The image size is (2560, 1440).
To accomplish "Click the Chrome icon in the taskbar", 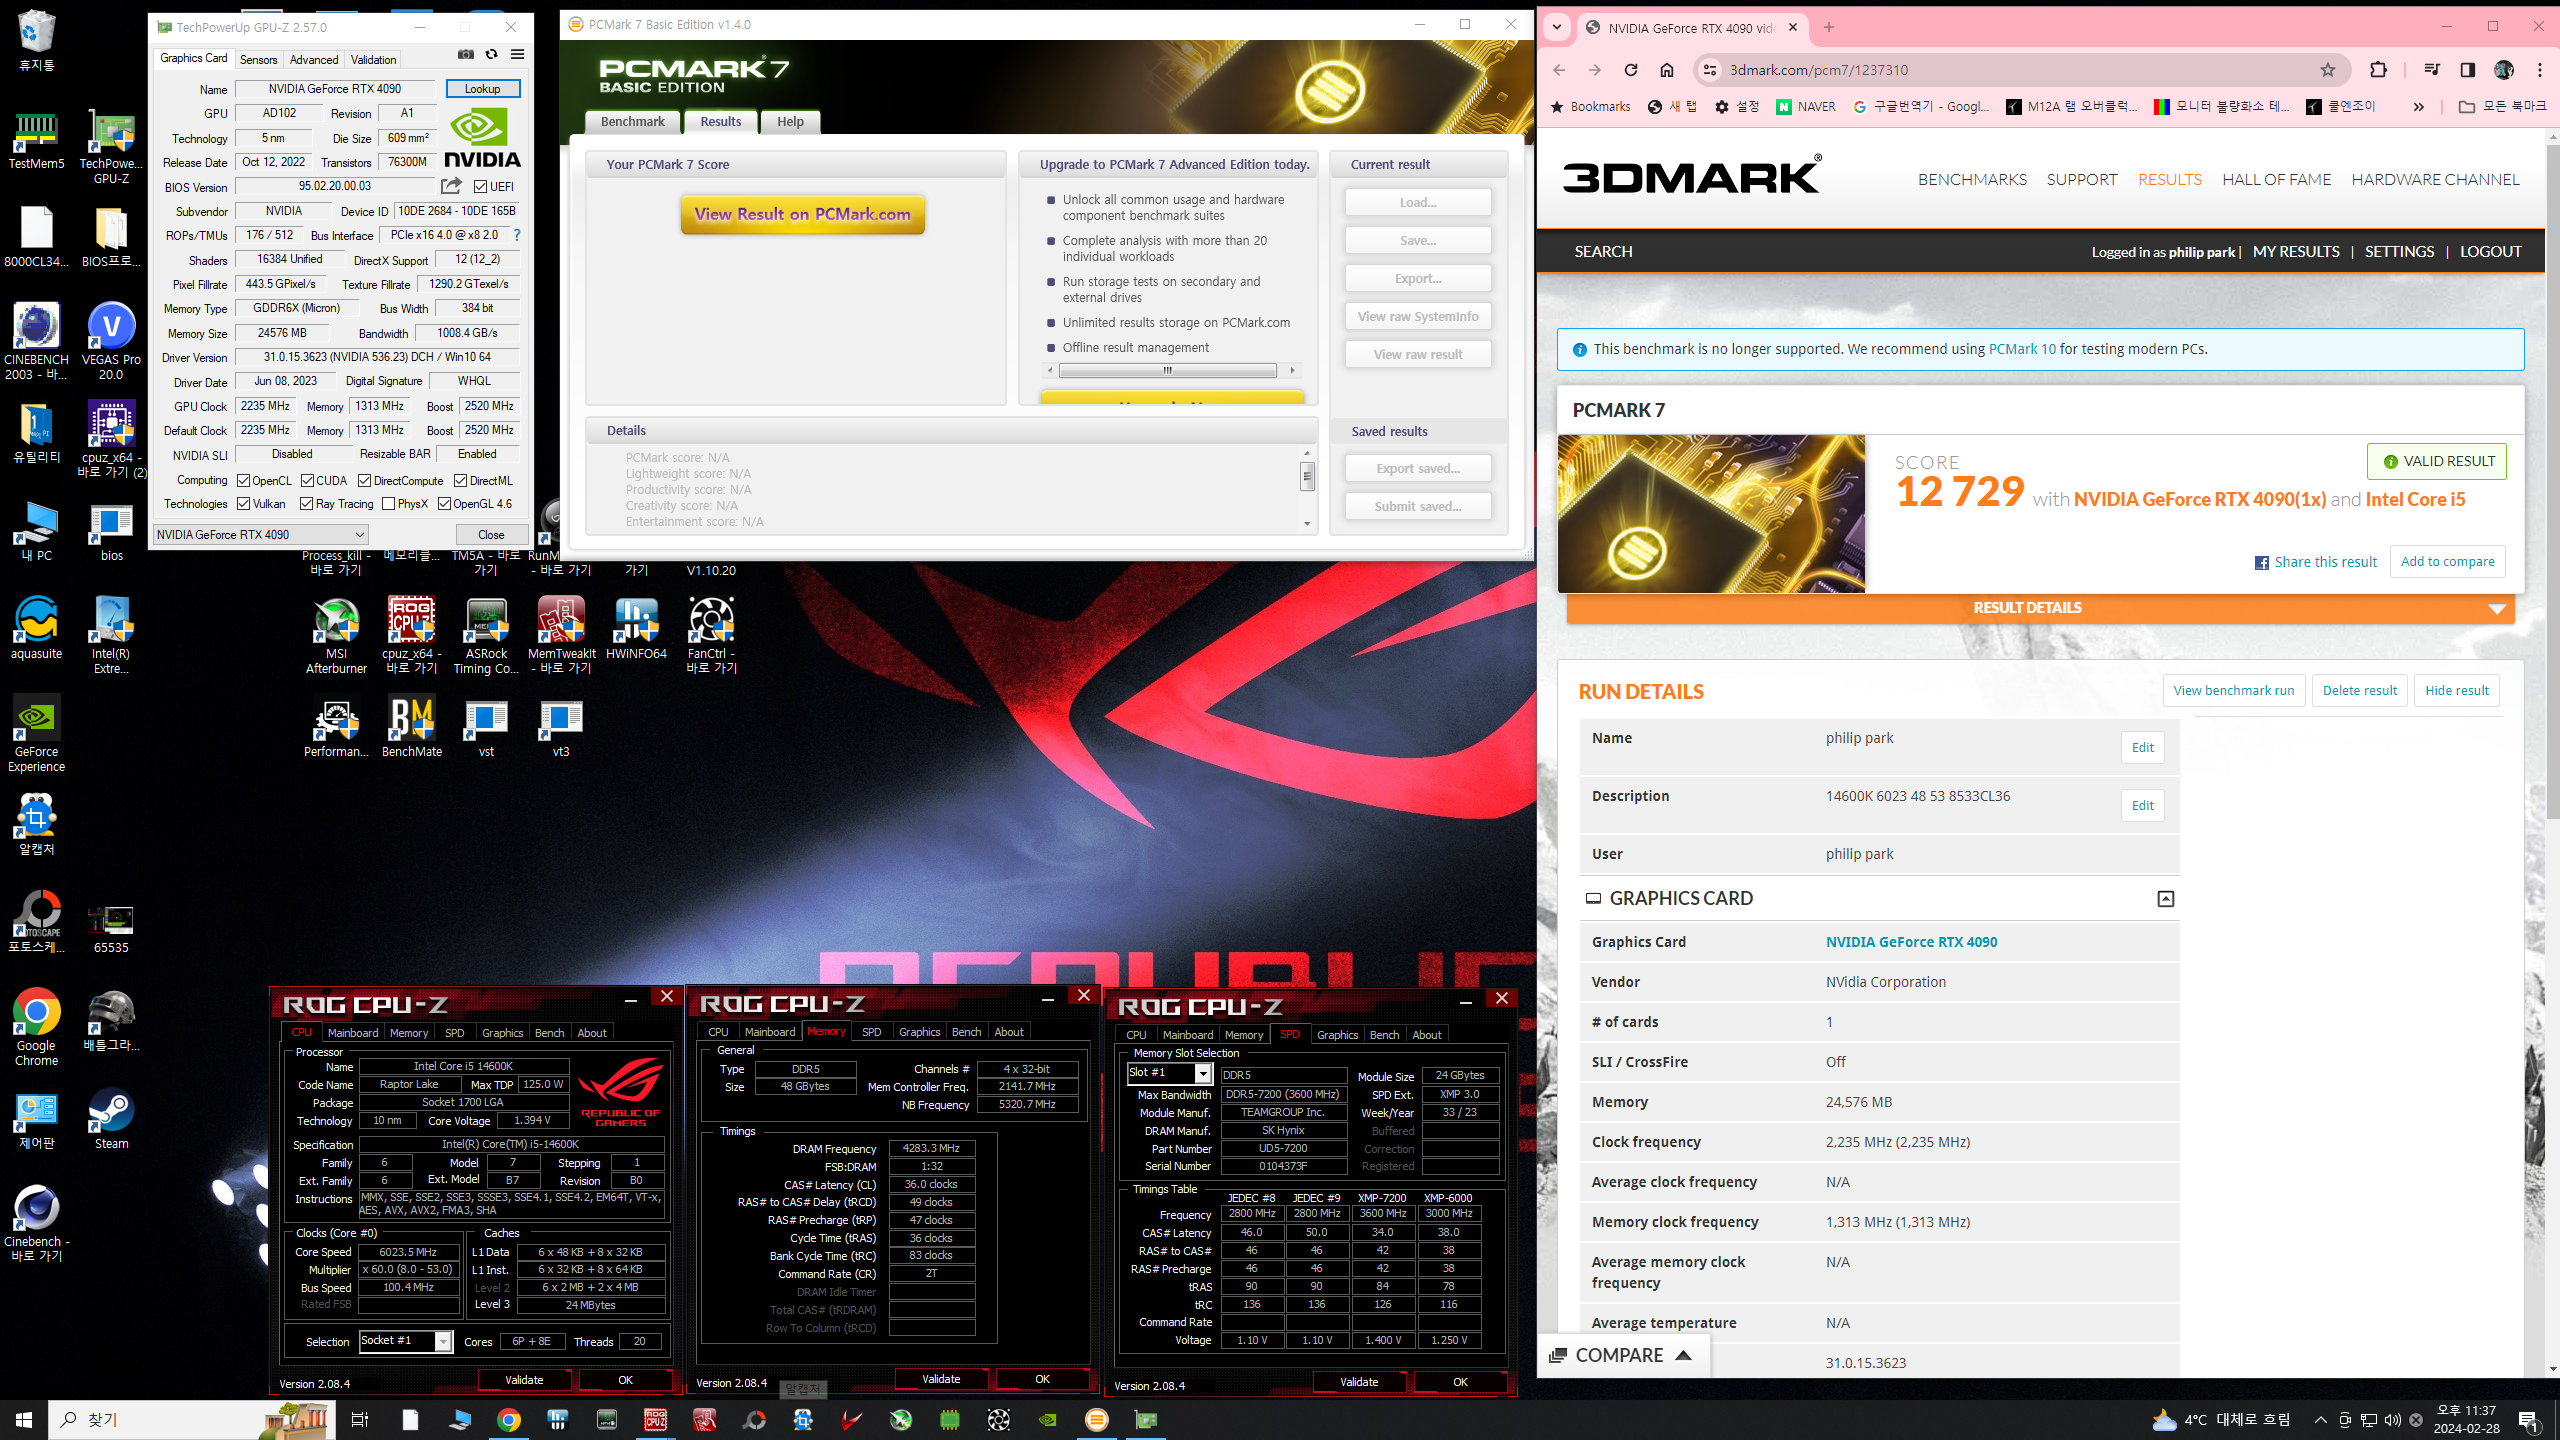I will coord(509,1420).
